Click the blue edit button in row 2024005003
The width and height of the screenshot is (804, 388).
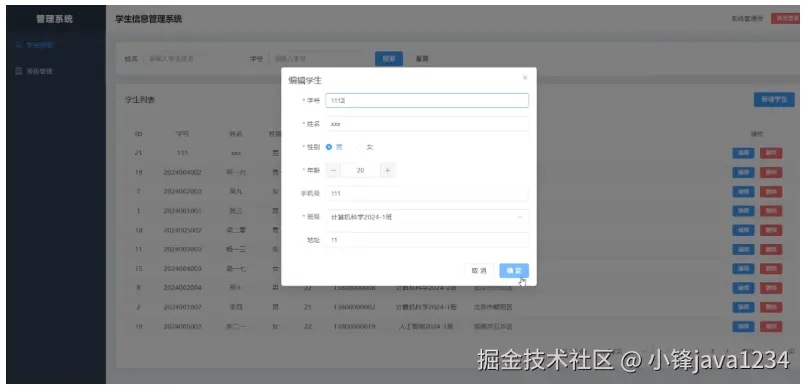coord(743,326)
